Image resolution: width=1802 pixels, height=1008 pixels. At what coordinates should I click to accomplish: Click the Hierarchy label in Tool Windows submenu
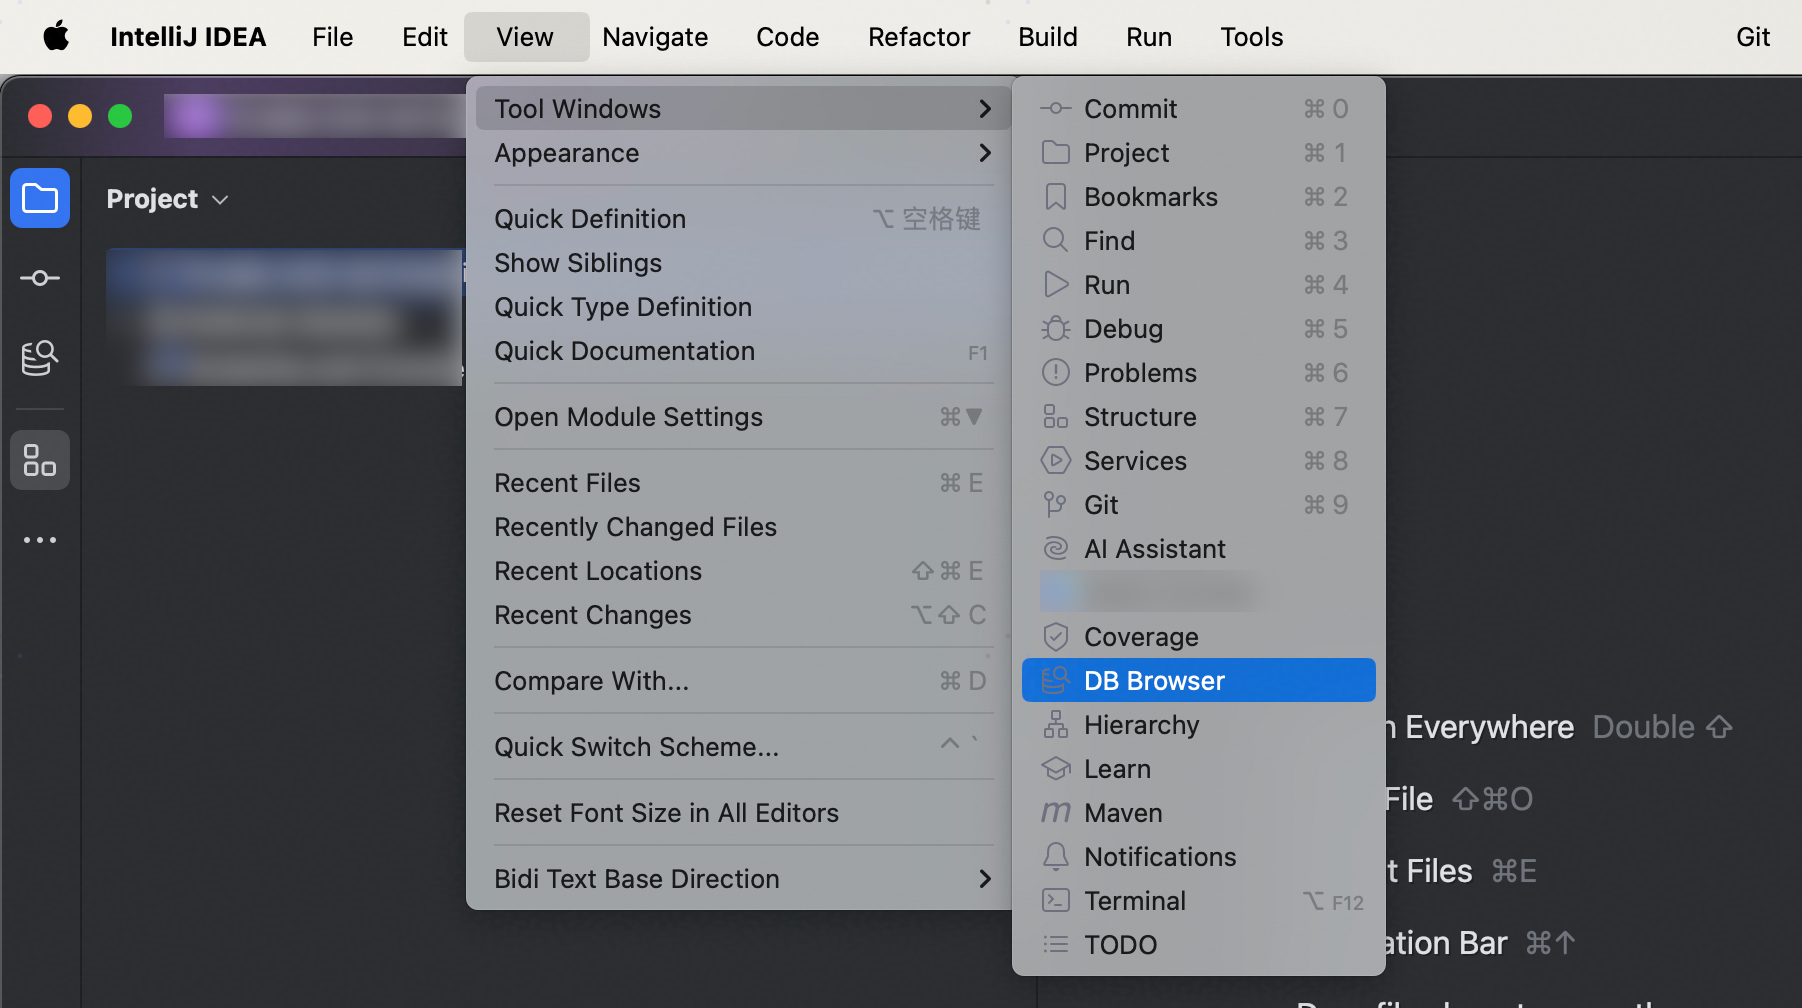coord(1141,724)
